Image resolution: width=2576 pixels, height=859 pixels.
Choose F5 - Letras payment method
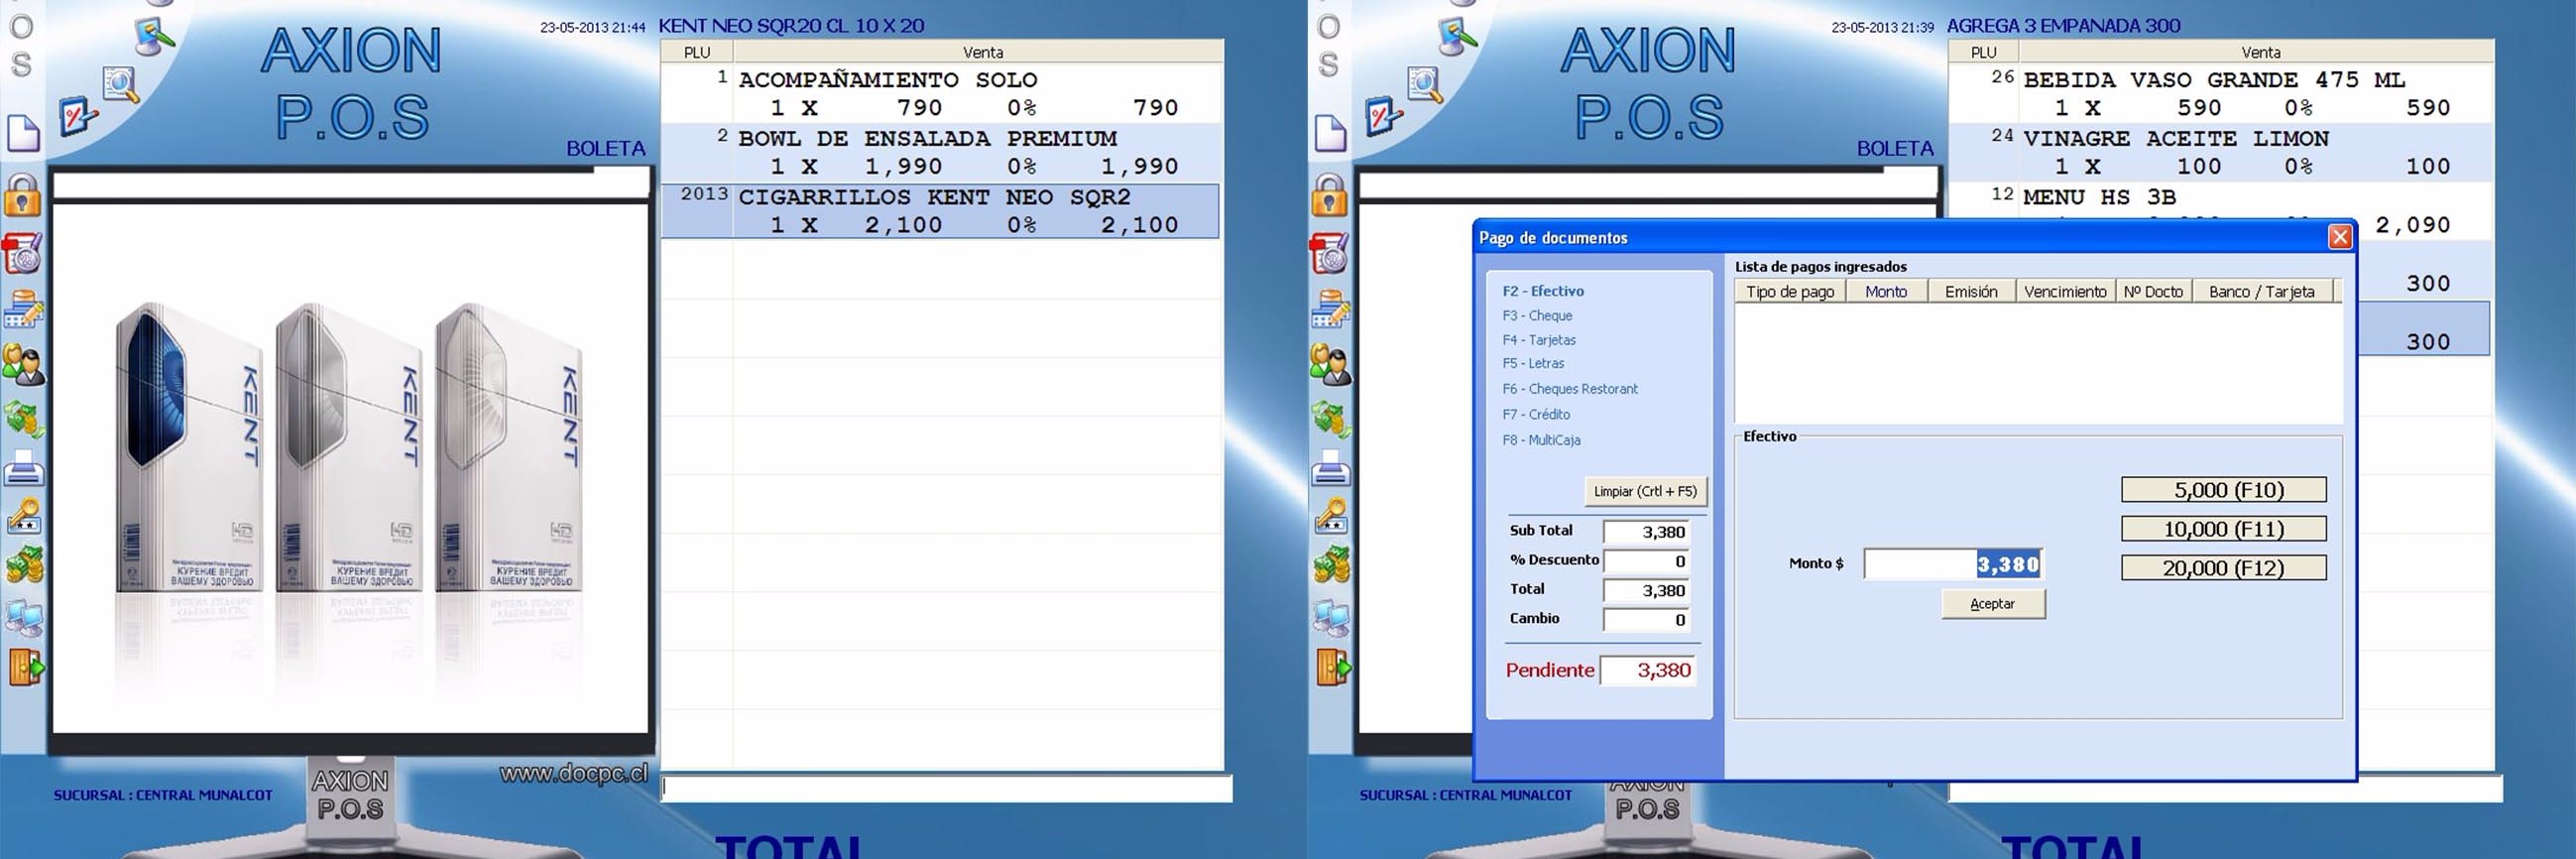(1533, 364)
